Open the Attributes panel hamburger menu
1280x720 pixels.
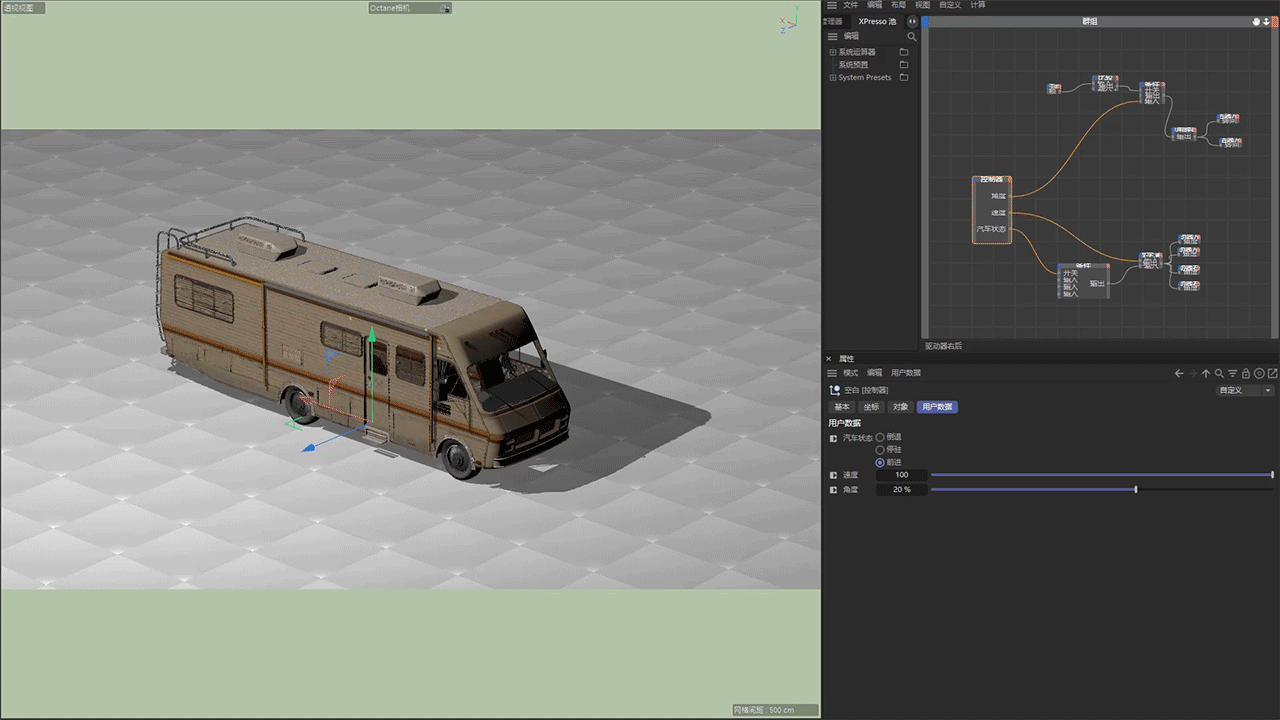832,373
